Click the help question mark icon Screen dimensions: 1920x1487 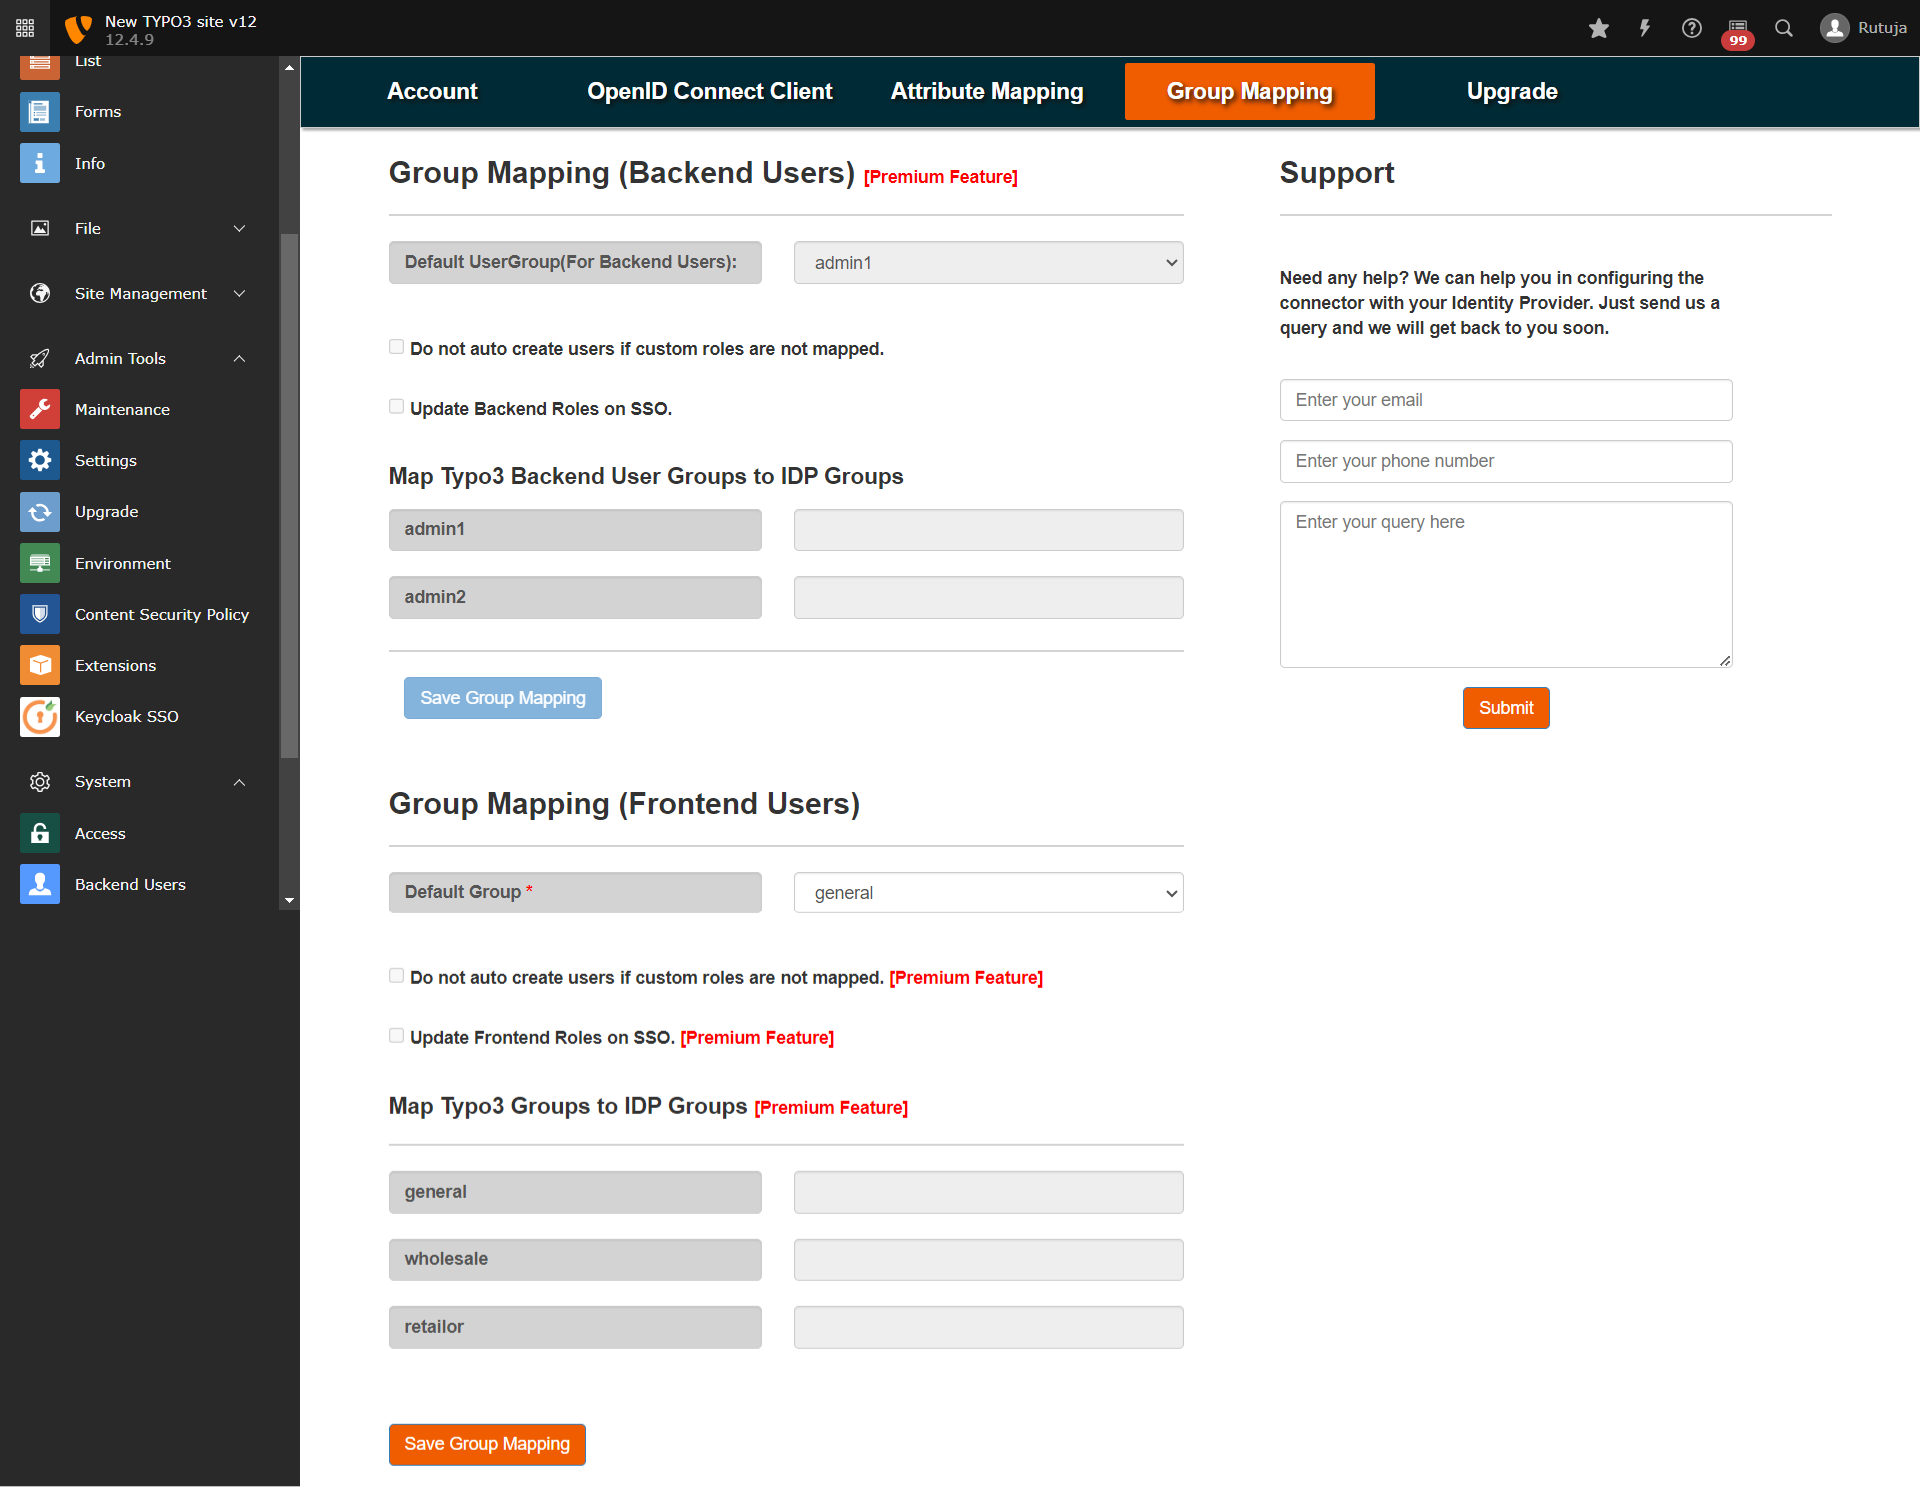point(1691,28)
